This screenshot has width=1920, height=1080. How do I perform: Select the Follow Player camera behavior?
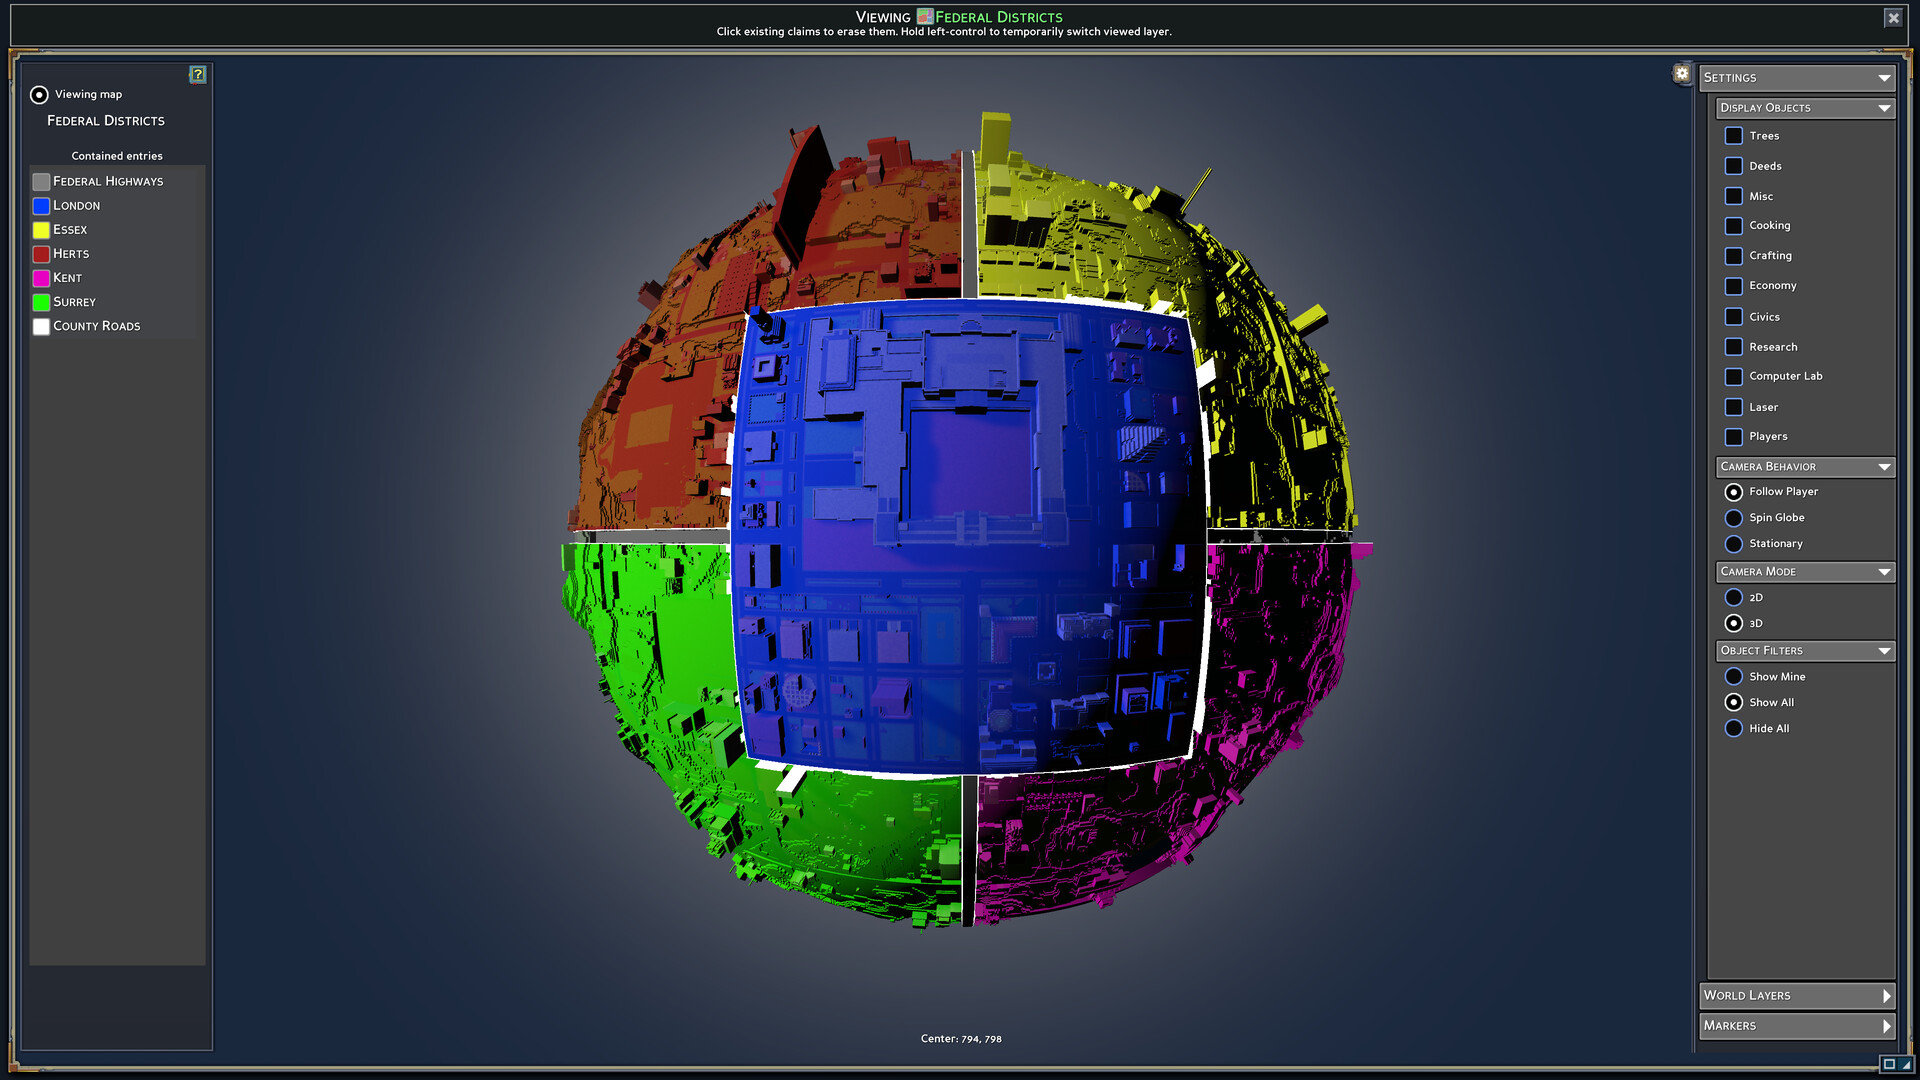click(x=1733, y=491)
